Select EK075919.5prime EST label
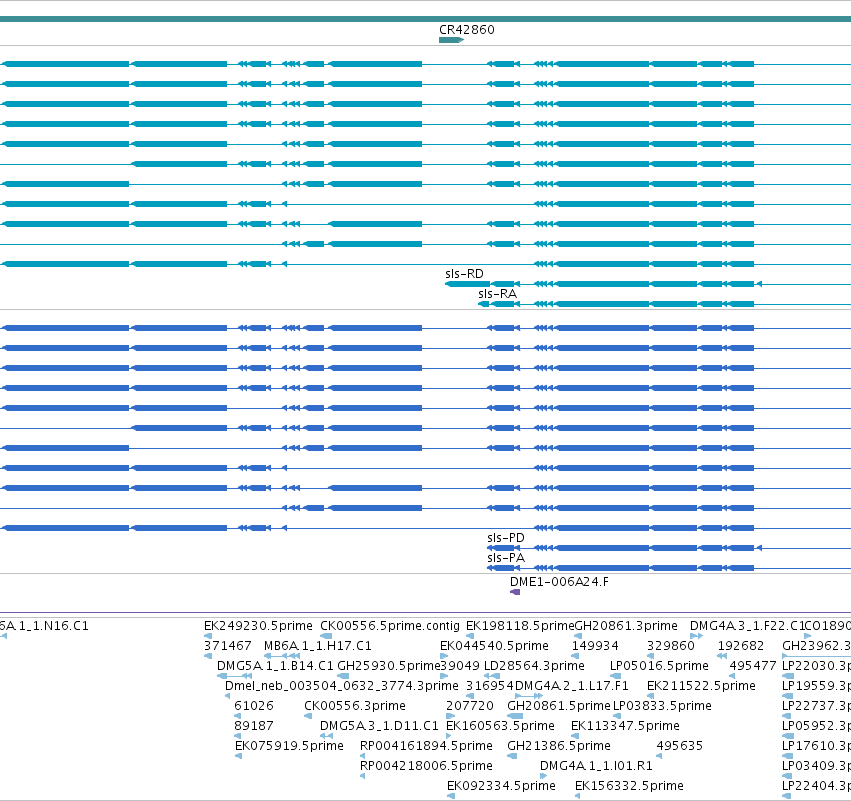The height and width of the screenshot is (801, 851). coord(289,746)
